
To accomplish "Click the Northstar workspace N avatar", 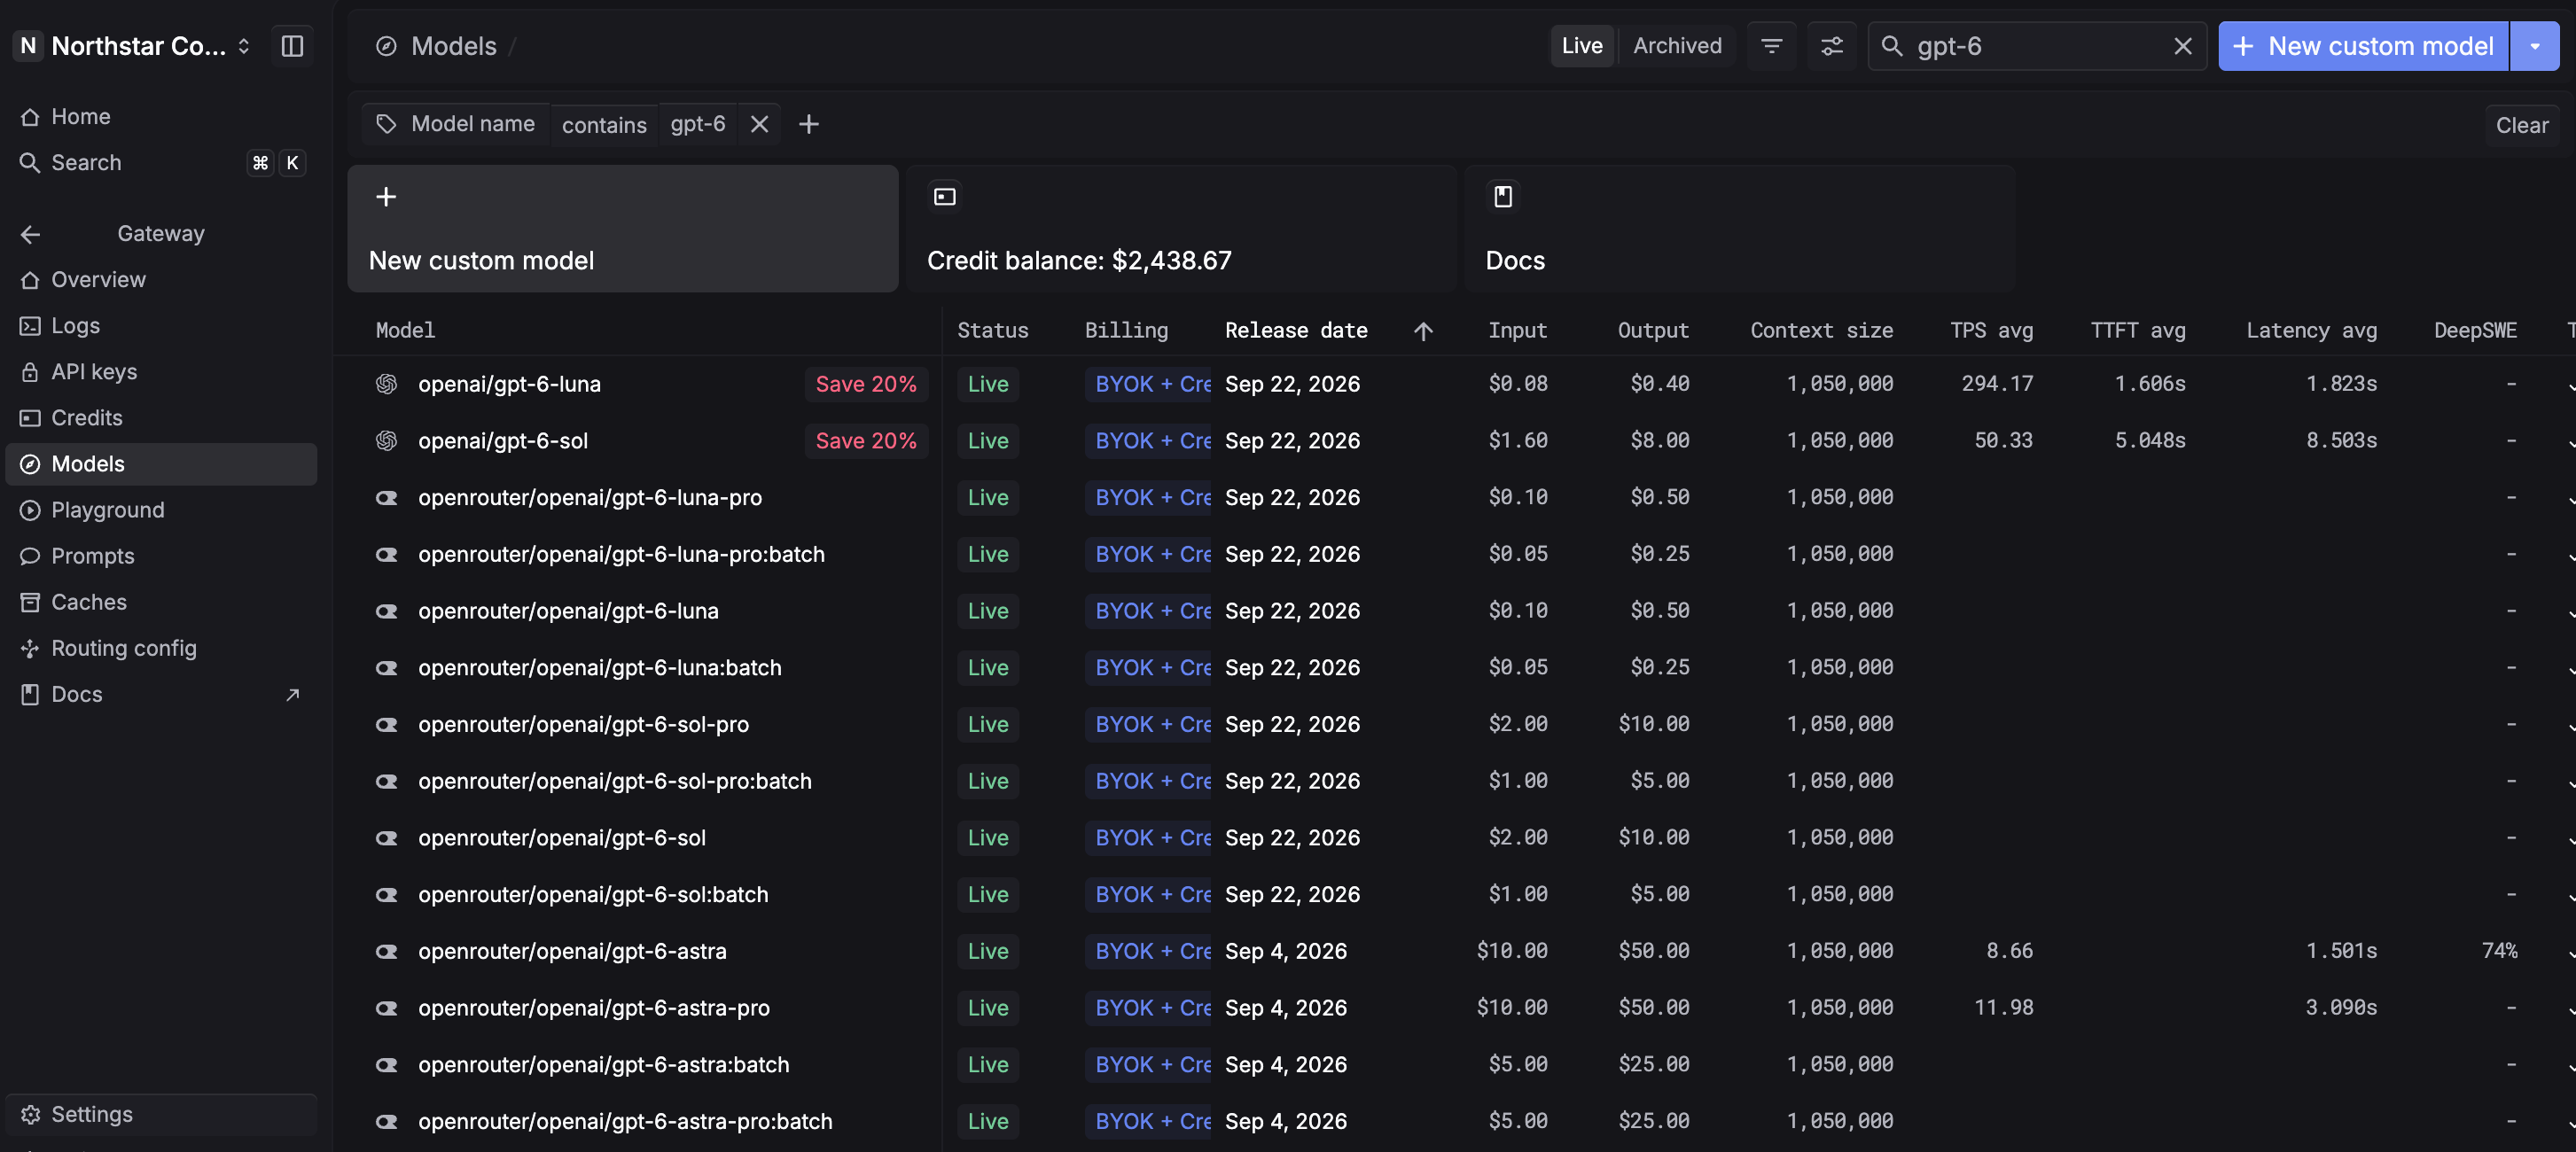I will pyautogui.click(x=28, y=46).
